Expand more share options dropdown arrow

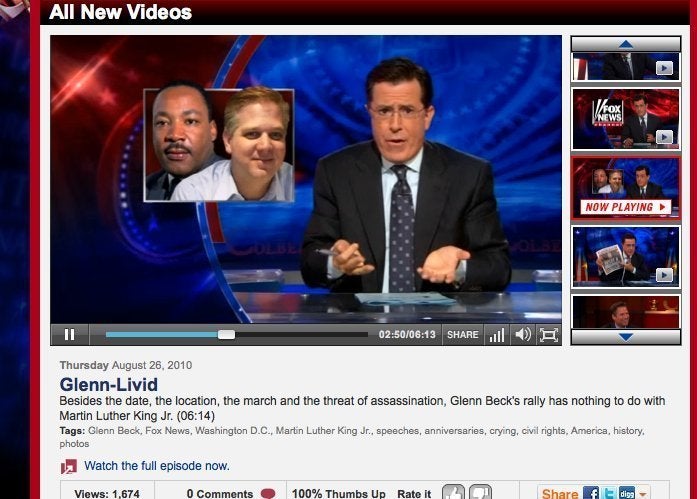[642, 494]
